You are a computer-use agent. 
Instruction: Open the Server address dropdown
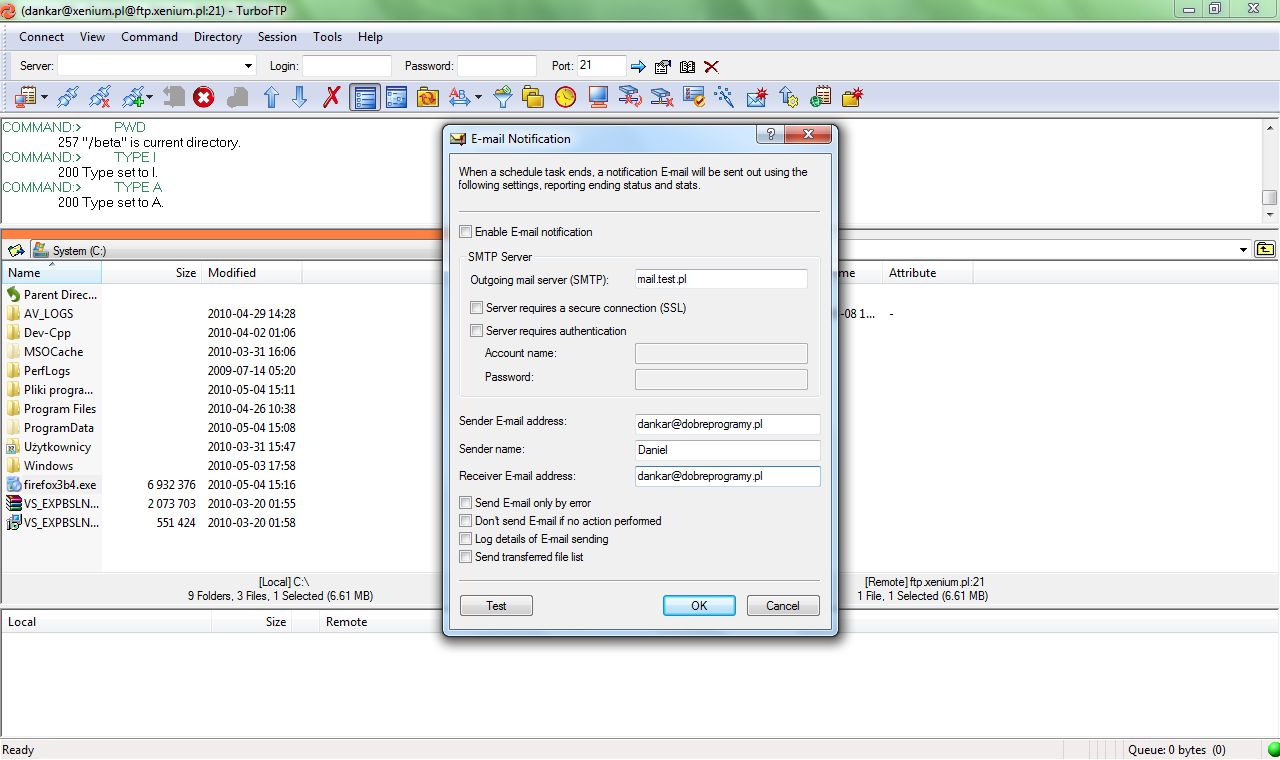[249, 66]
